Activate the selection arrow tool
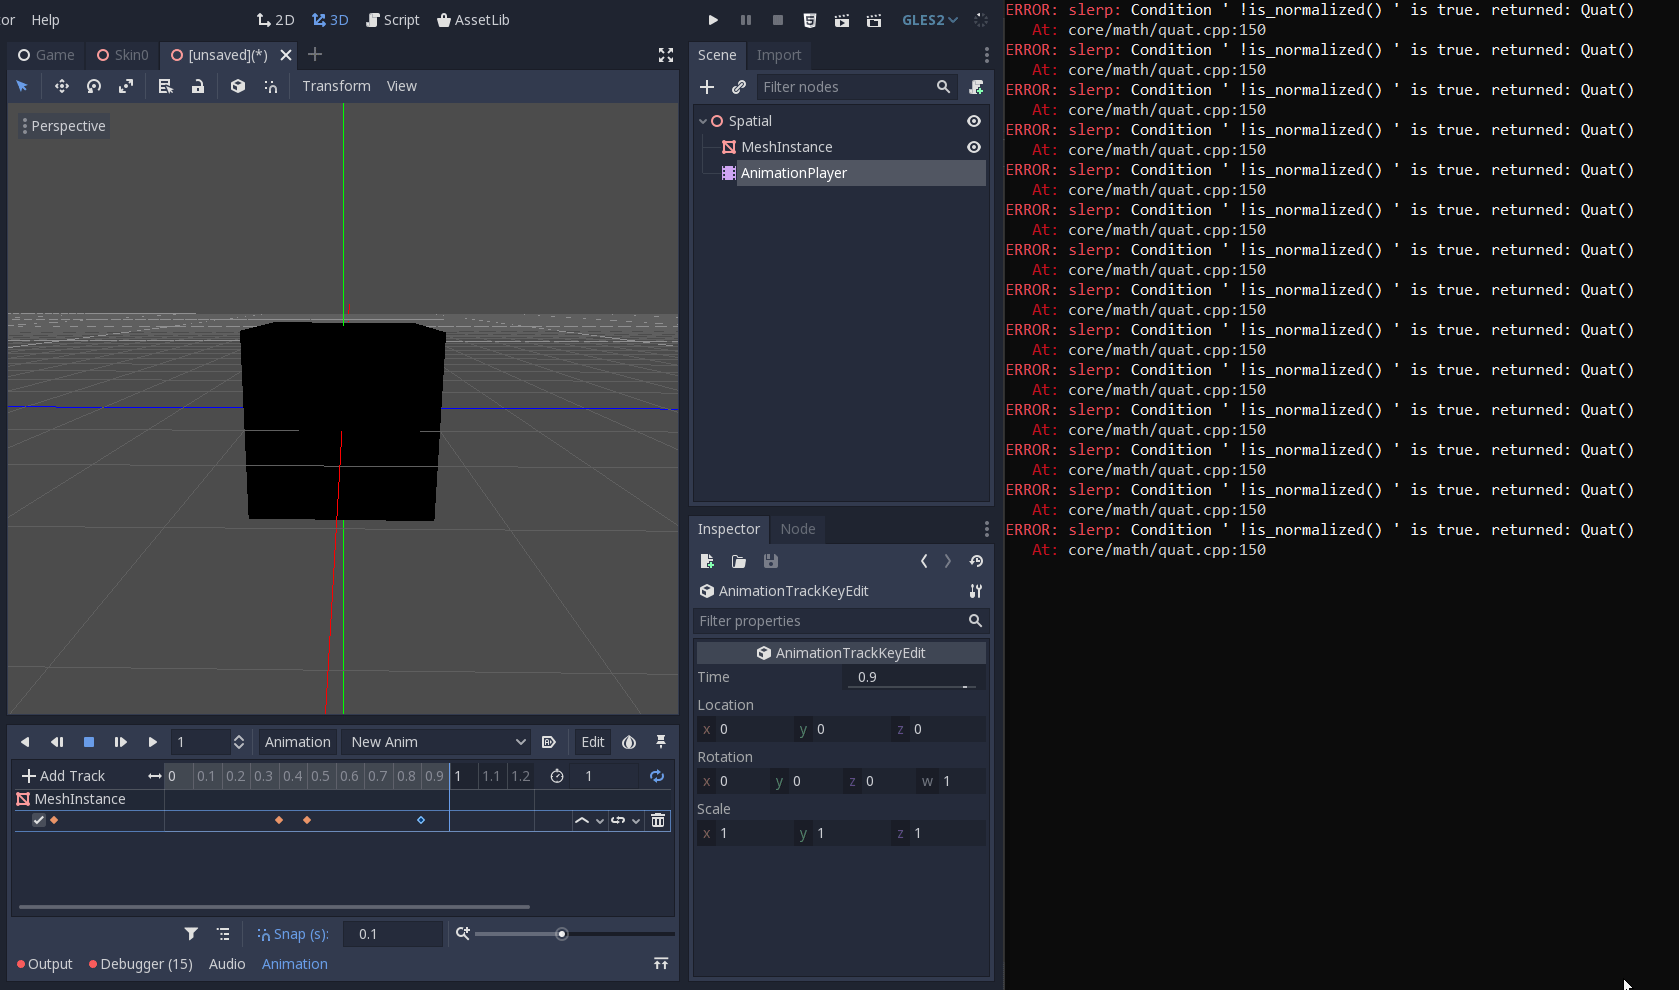Image resolution: width=1679 pixels, height=990 pixels. pyautogui.click(x=22, y=86)
